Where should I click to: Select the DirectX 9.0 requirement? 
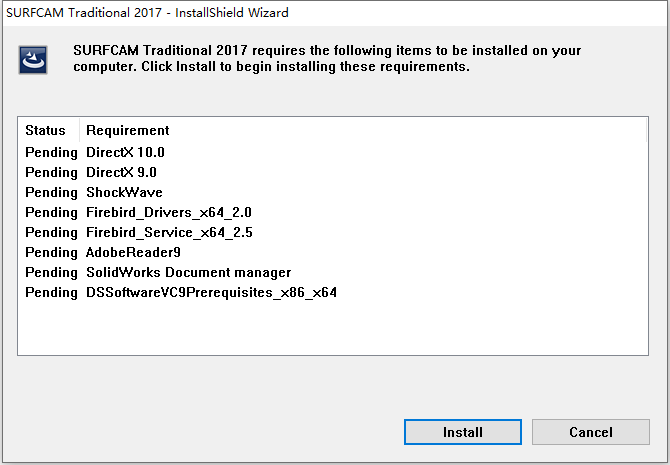click(x=121, y=172)
